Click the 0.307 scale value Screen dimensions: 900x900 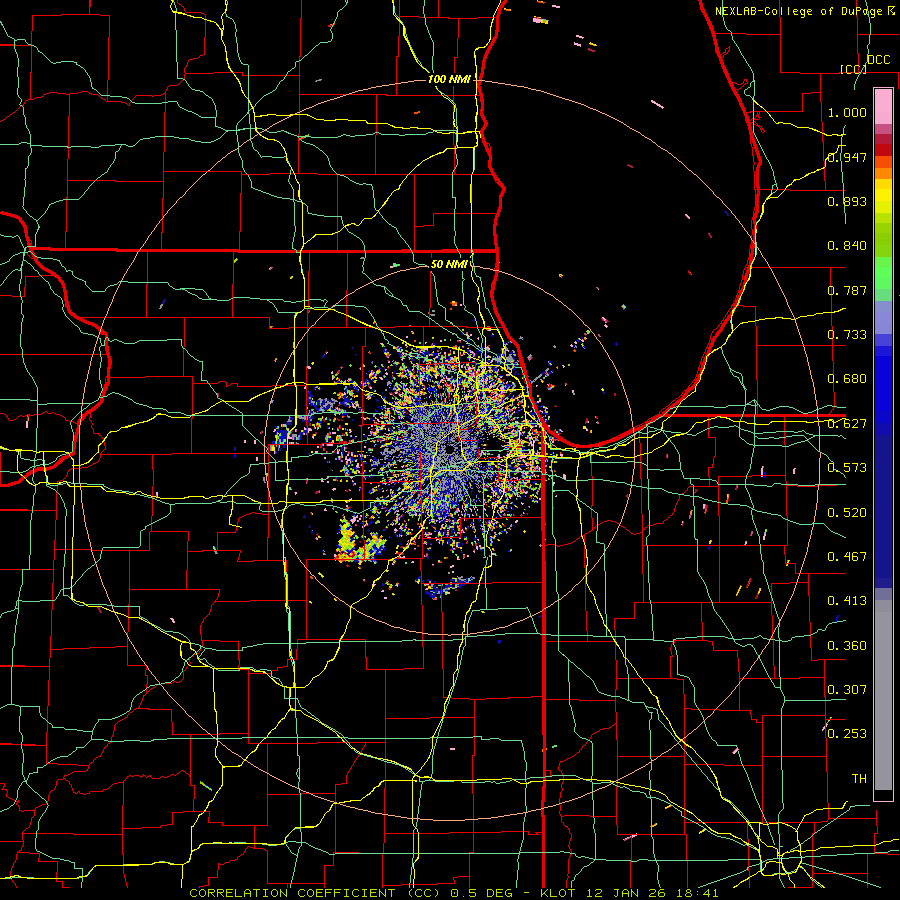(847, 690)
